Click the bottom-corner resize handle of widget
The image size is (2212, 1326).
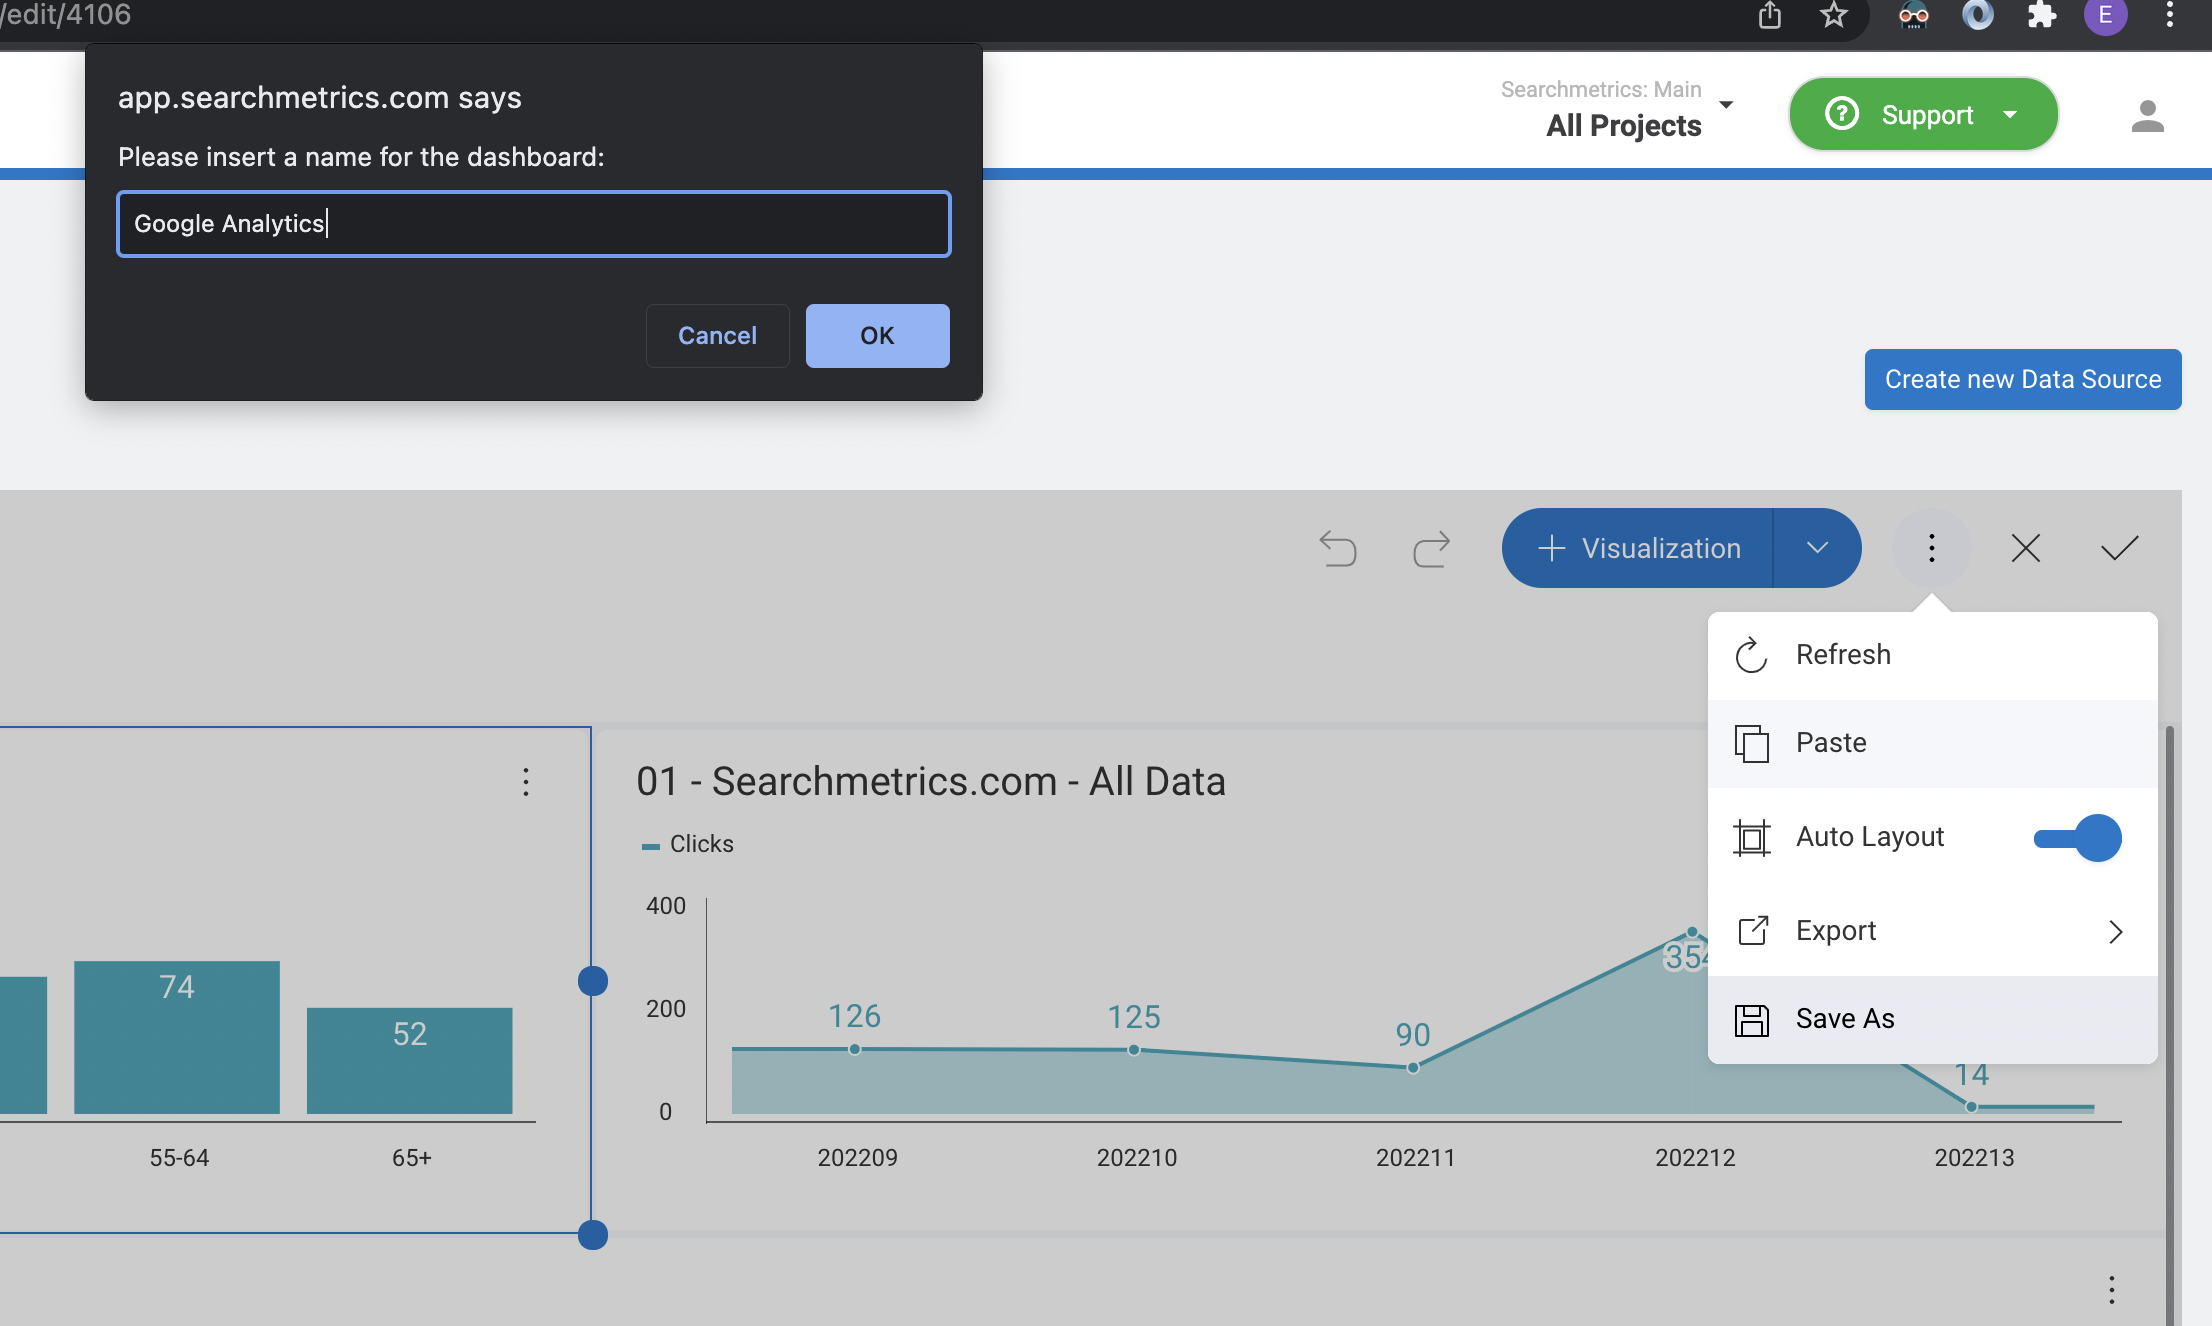tap(593, 1235)
